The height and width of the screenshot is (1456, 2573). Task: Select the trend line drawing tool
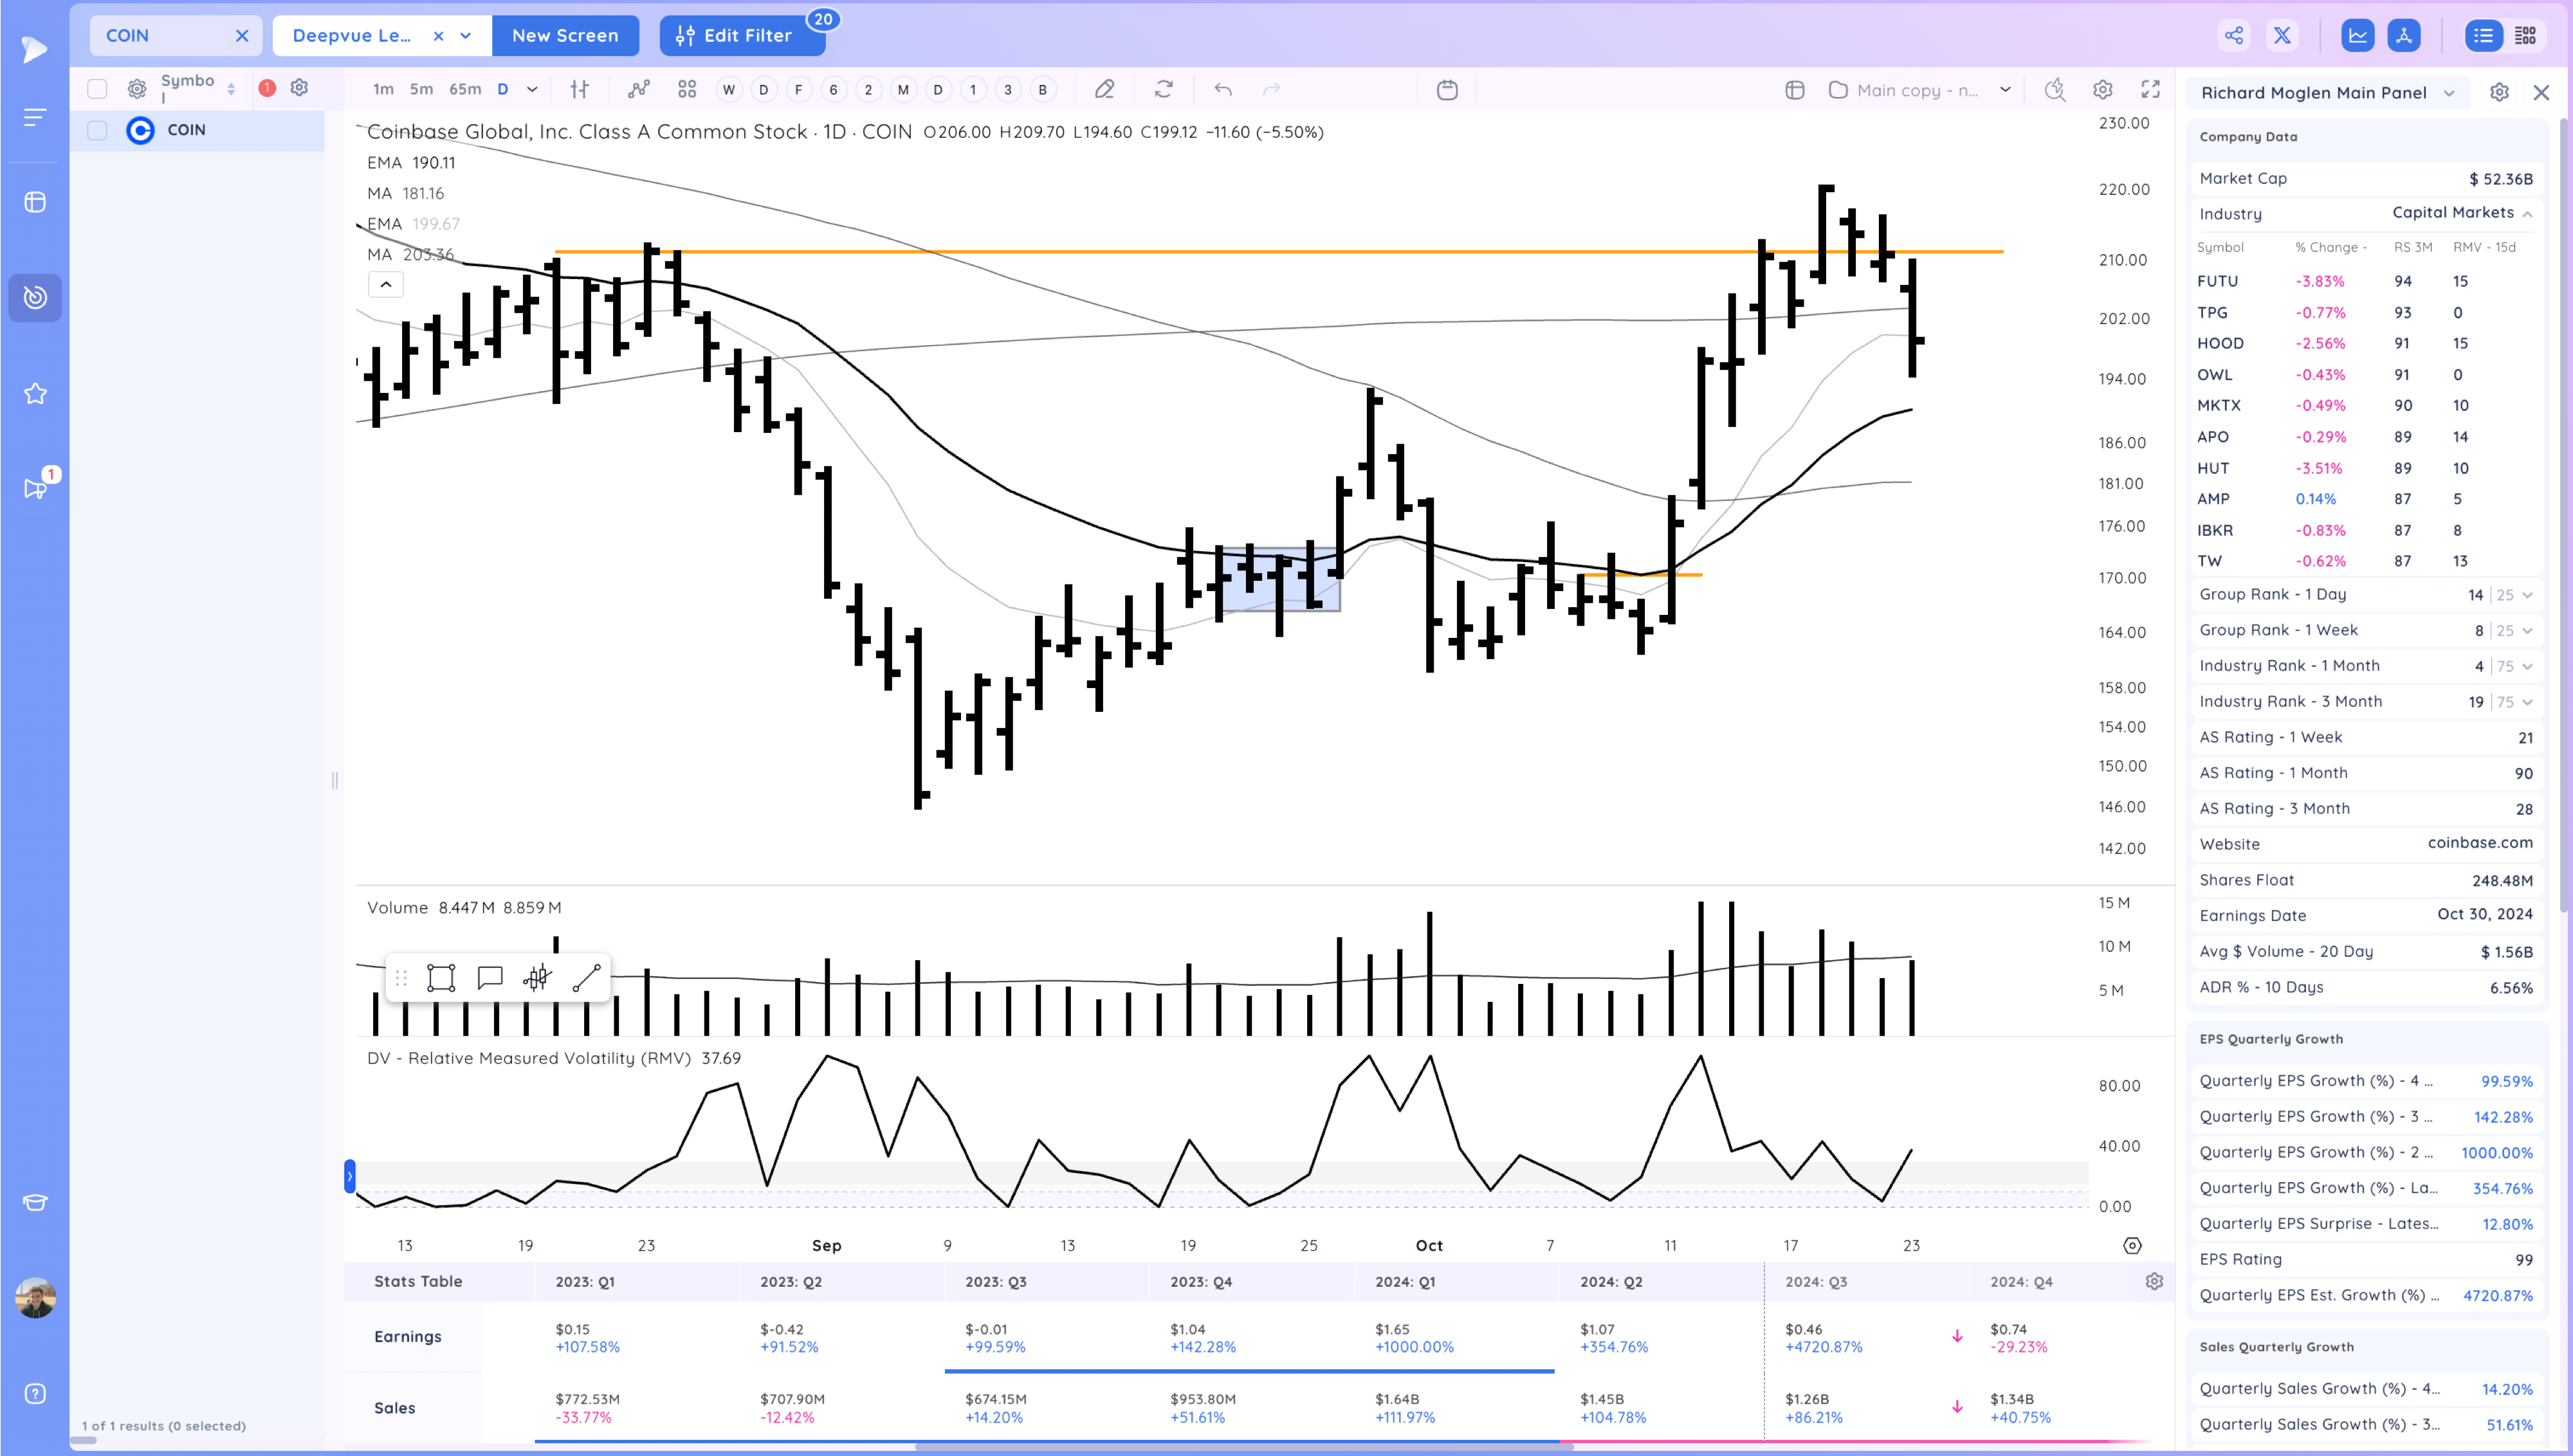click(588, 977)
